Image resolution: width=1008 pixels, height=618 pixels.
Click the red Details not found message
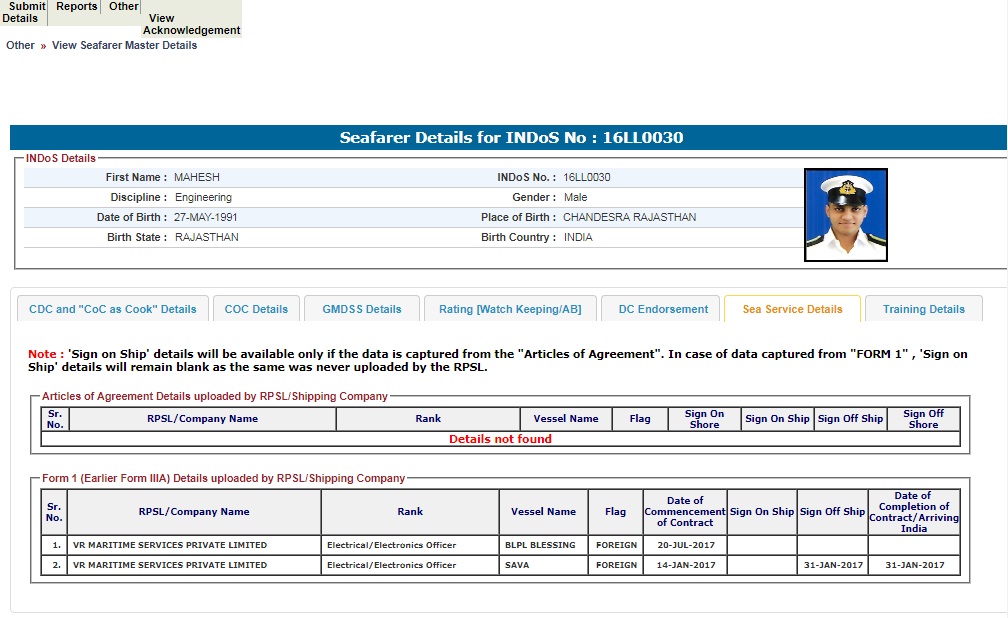click(x=500, y=439)
